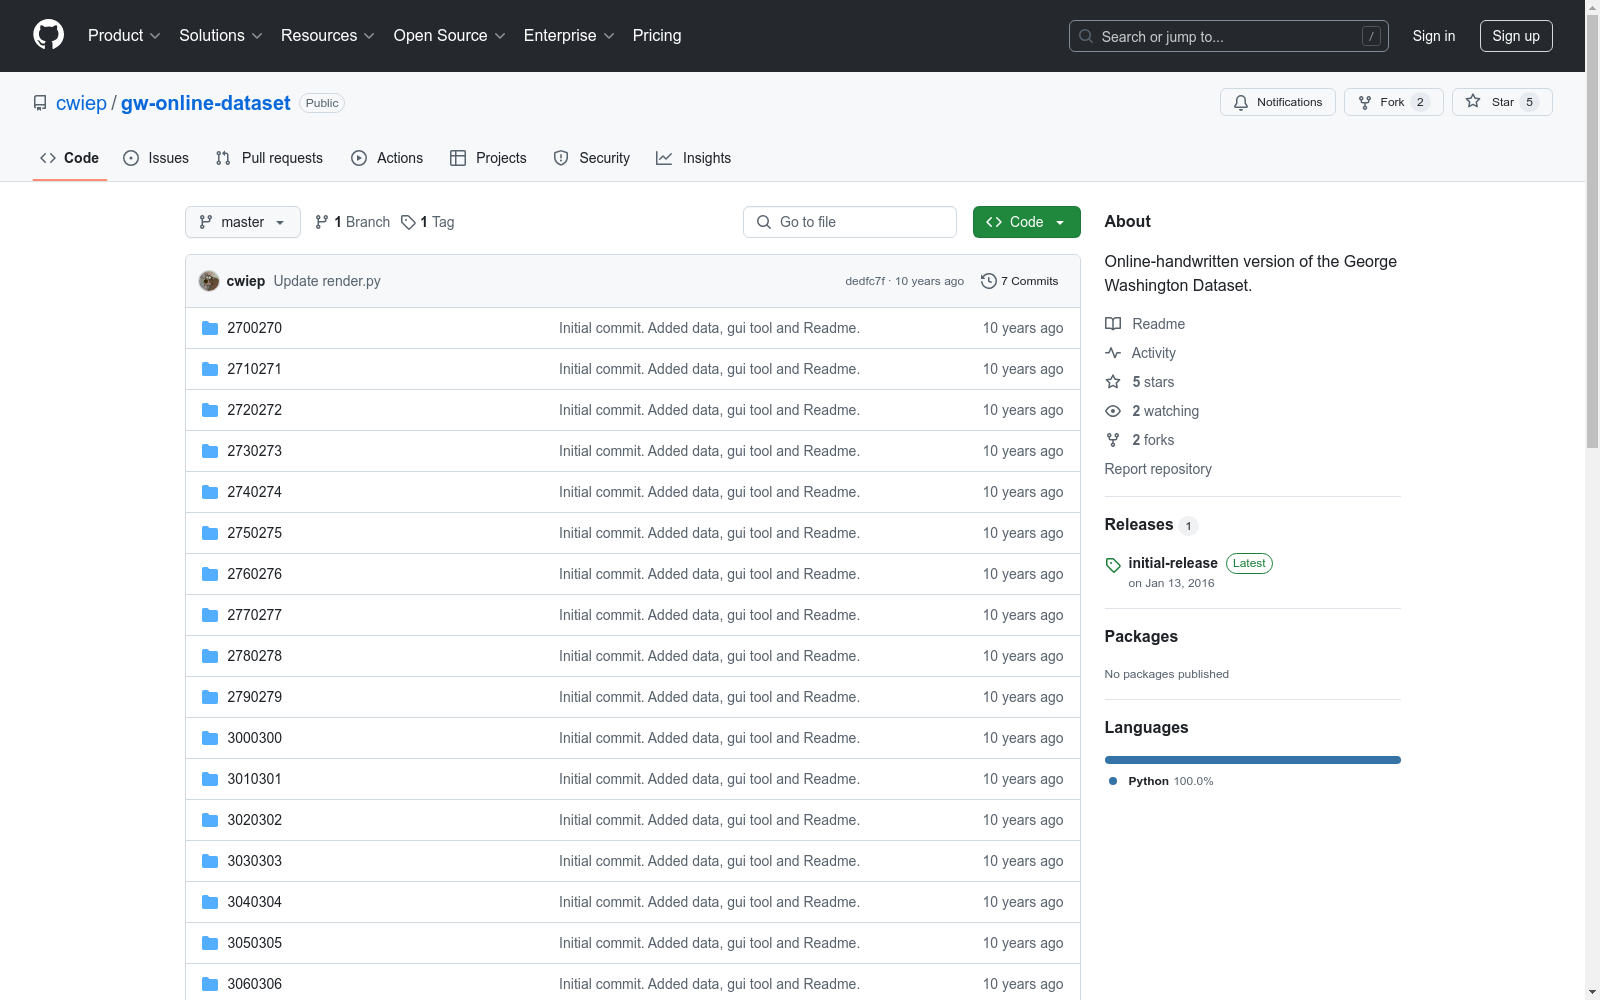Click the tag icon beside 1 Tag
1600x1000 pixels.
tap(408, 222)
